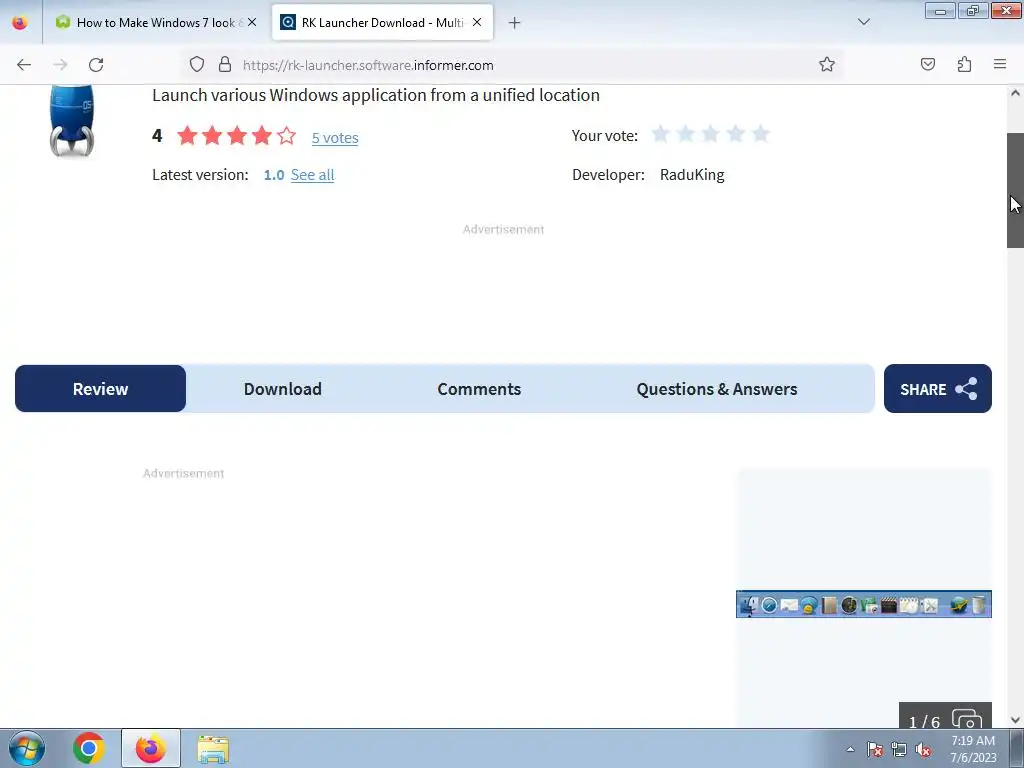Switch to the Download tab
Viewport: 1024px width, 768px height.
click(283, 389)
